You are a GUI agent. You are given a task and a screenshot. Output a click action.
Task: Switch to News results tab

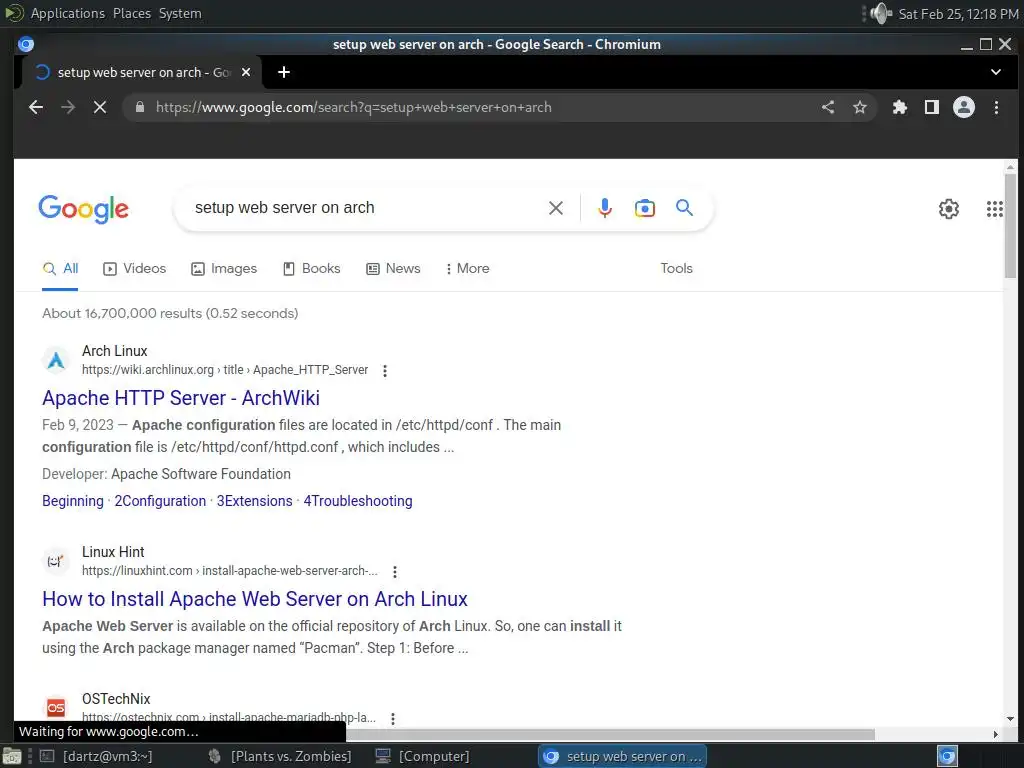[393, 268]
